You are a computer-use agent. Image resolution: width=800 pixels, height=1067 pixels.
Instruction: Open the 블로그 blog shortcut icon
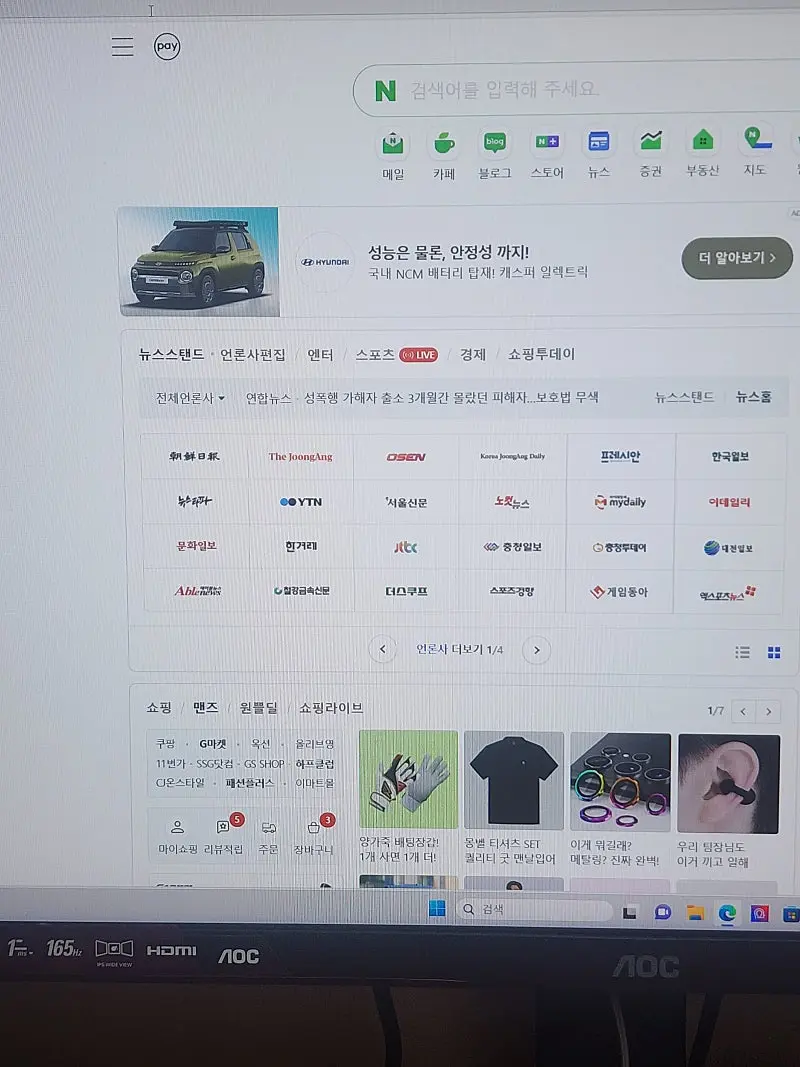point(494,144)
